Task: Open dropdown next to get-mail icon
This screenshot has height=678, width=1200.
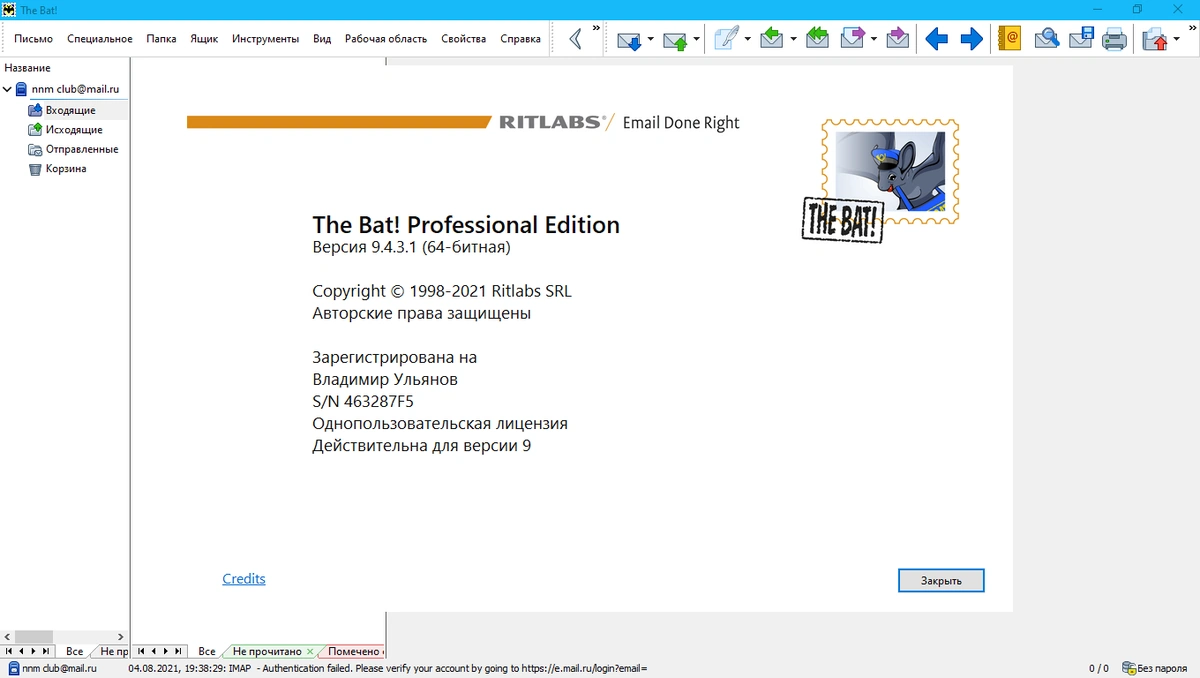Action: (651, 40)
